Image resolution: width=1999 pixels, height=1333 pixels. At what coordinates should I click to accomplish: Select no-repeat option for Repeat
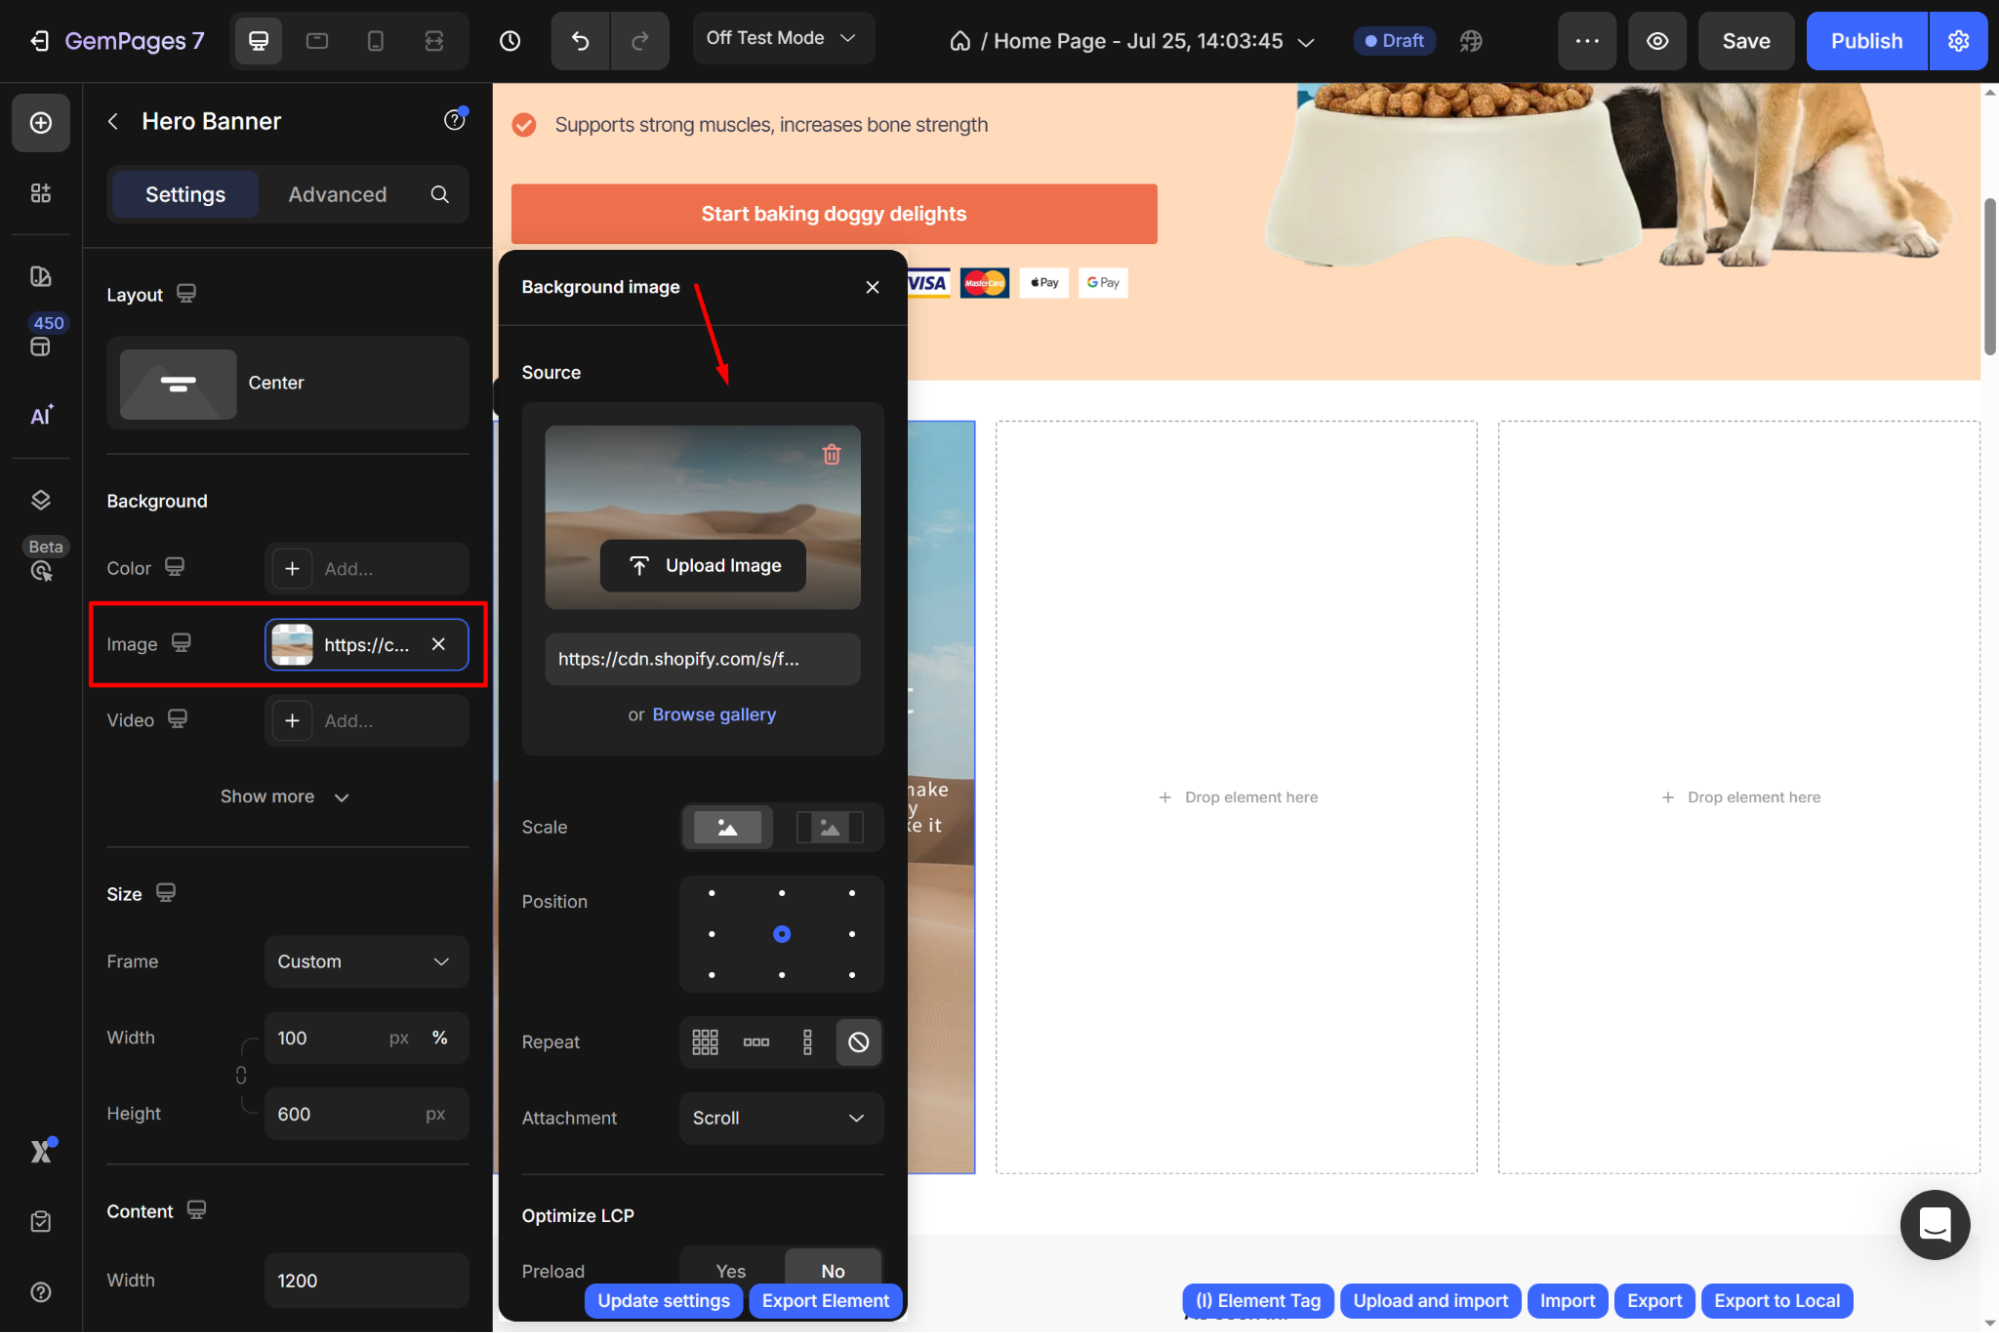[x=858, y=1042]
